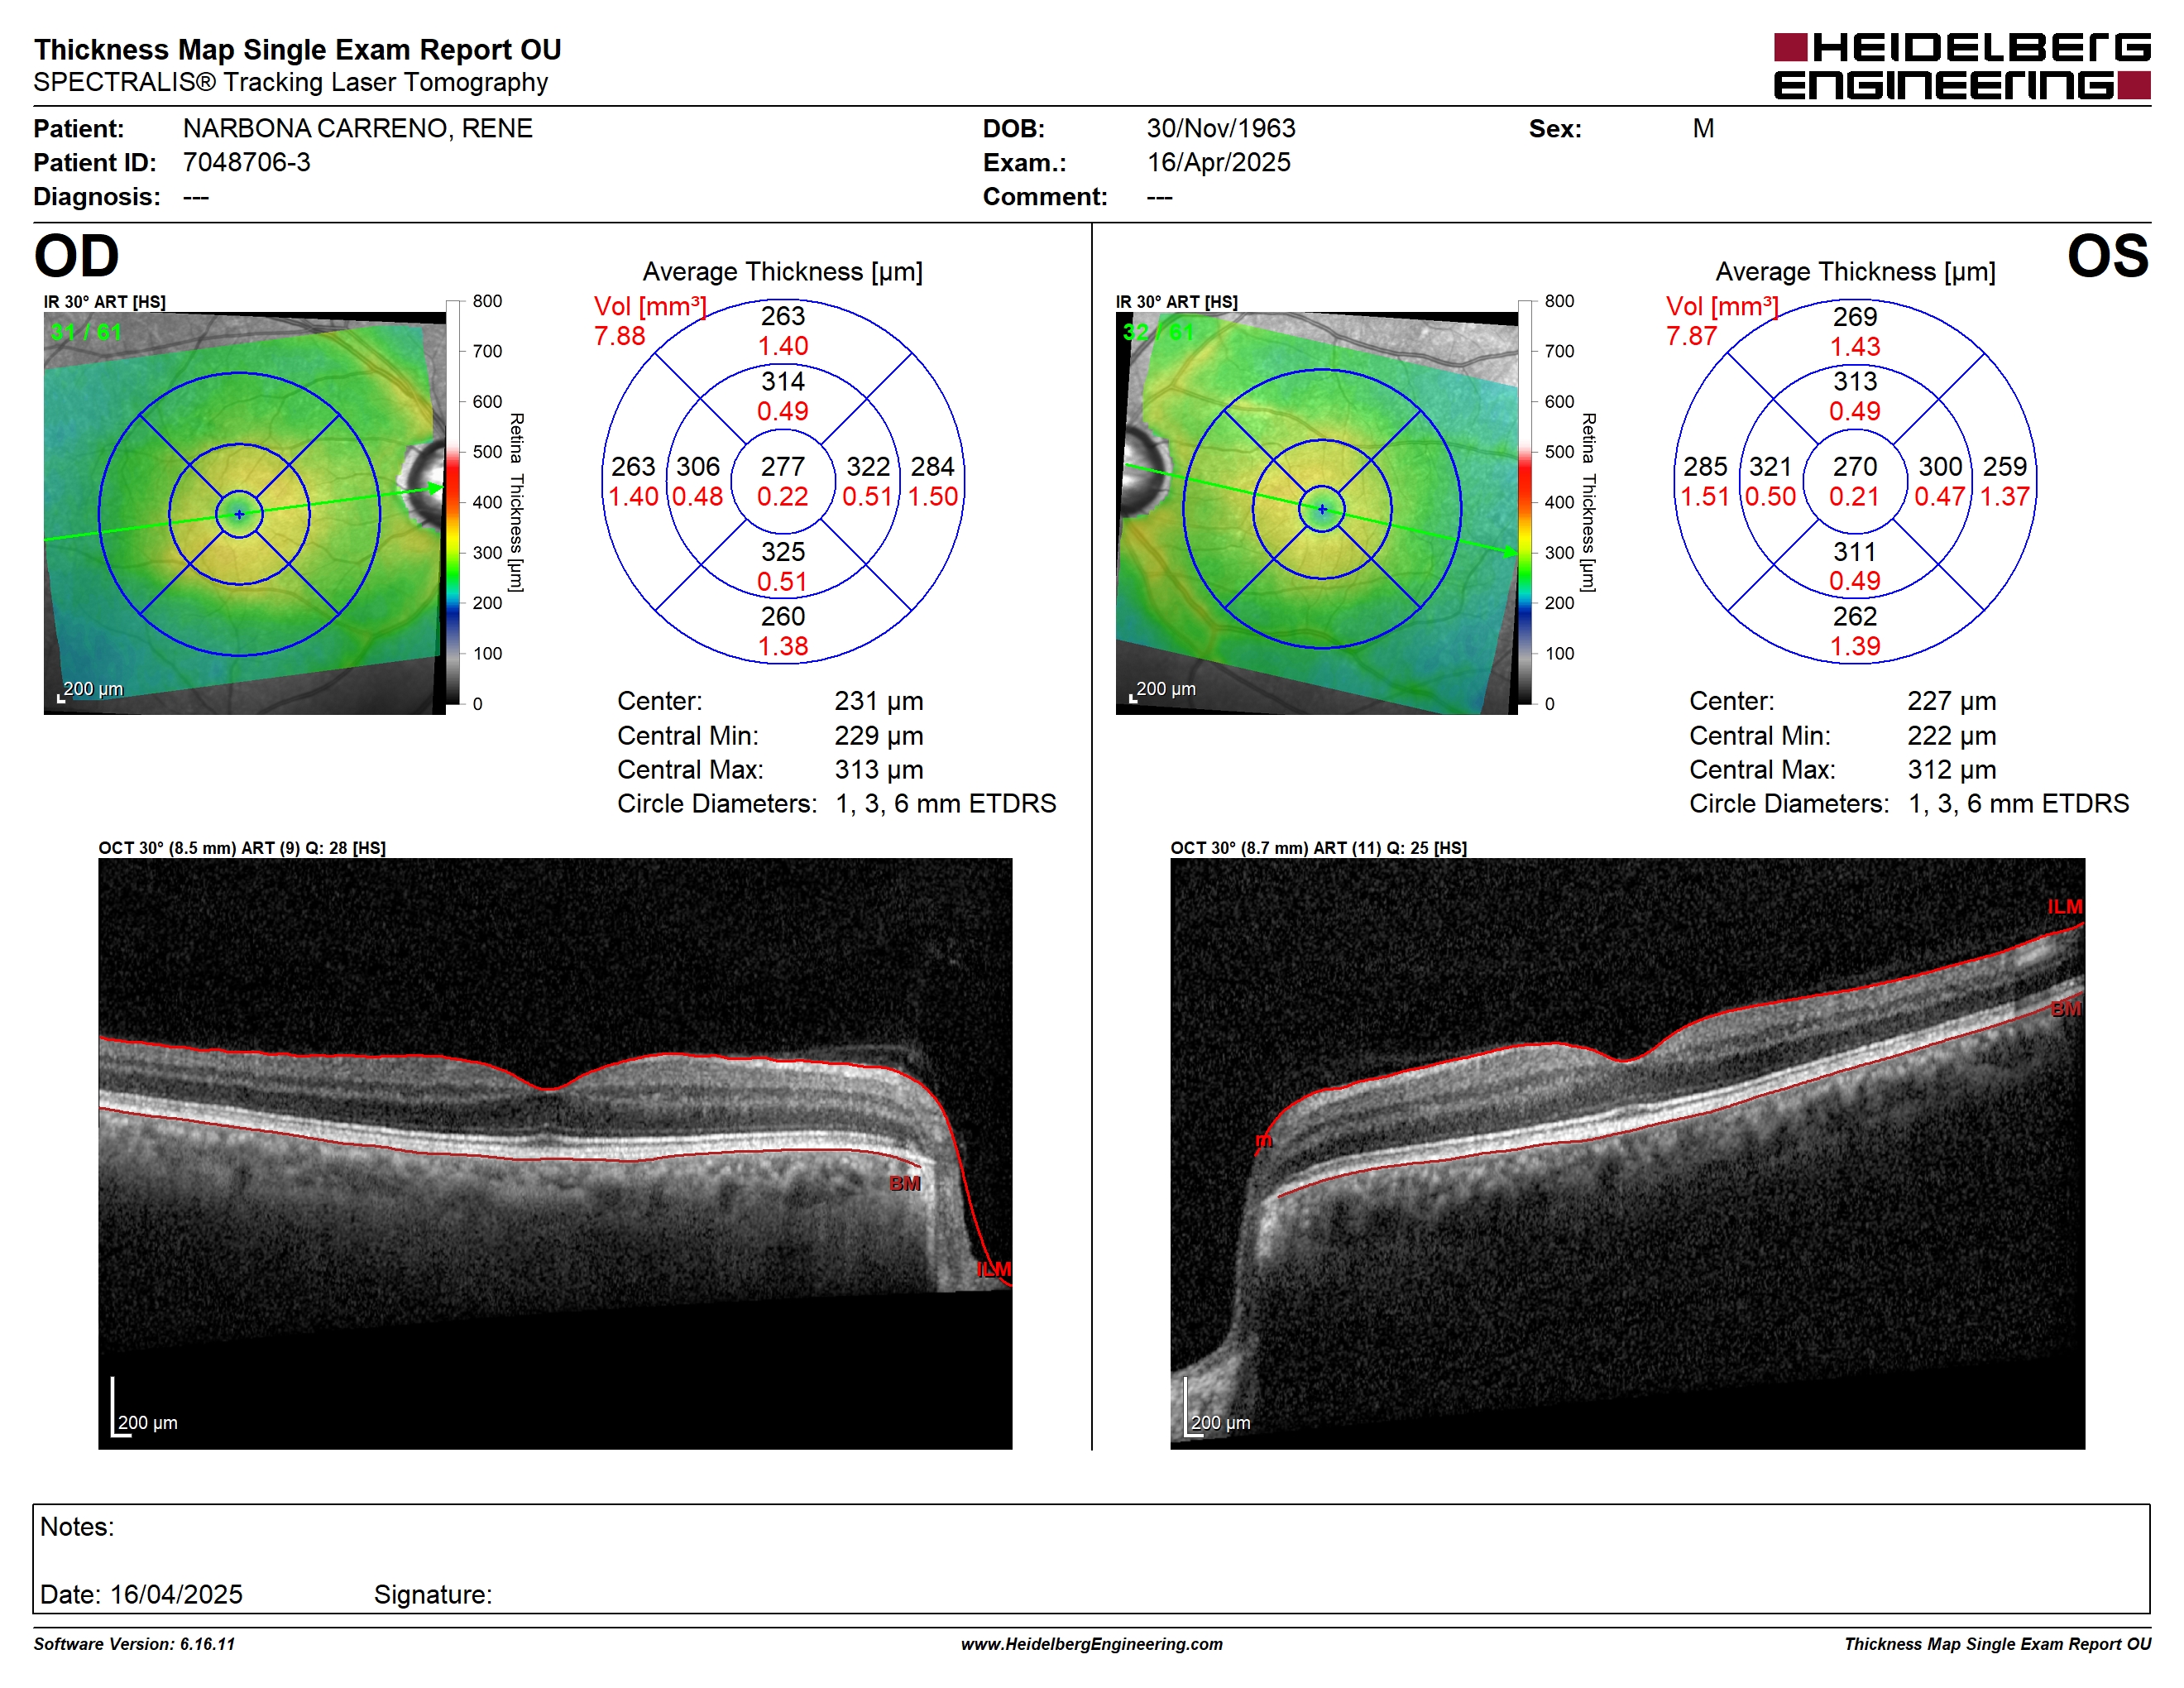Click OS inner superior thickness 313
The image size is (2184, 1688).
tap(1854, 381)
